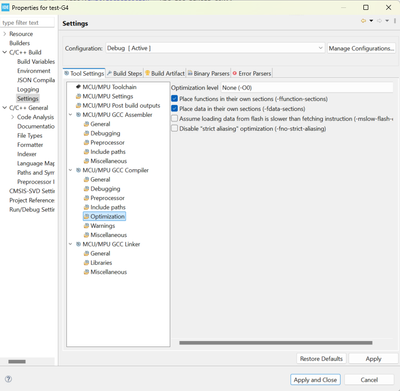Switch to the Build Artifact tab
This screenshot has height=391, width=400.
(x=165, y=73)
